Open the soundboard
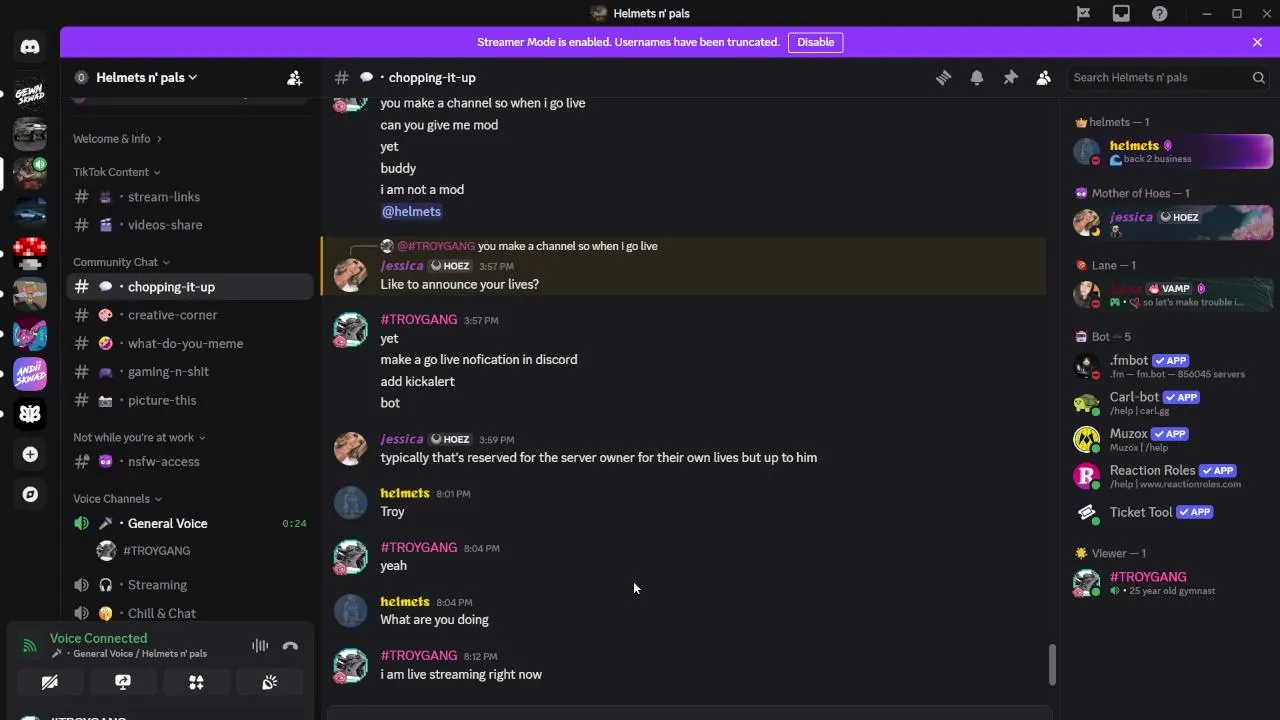Image resolution: width=1280 pixels, height=720 pixels. (269, 682)
